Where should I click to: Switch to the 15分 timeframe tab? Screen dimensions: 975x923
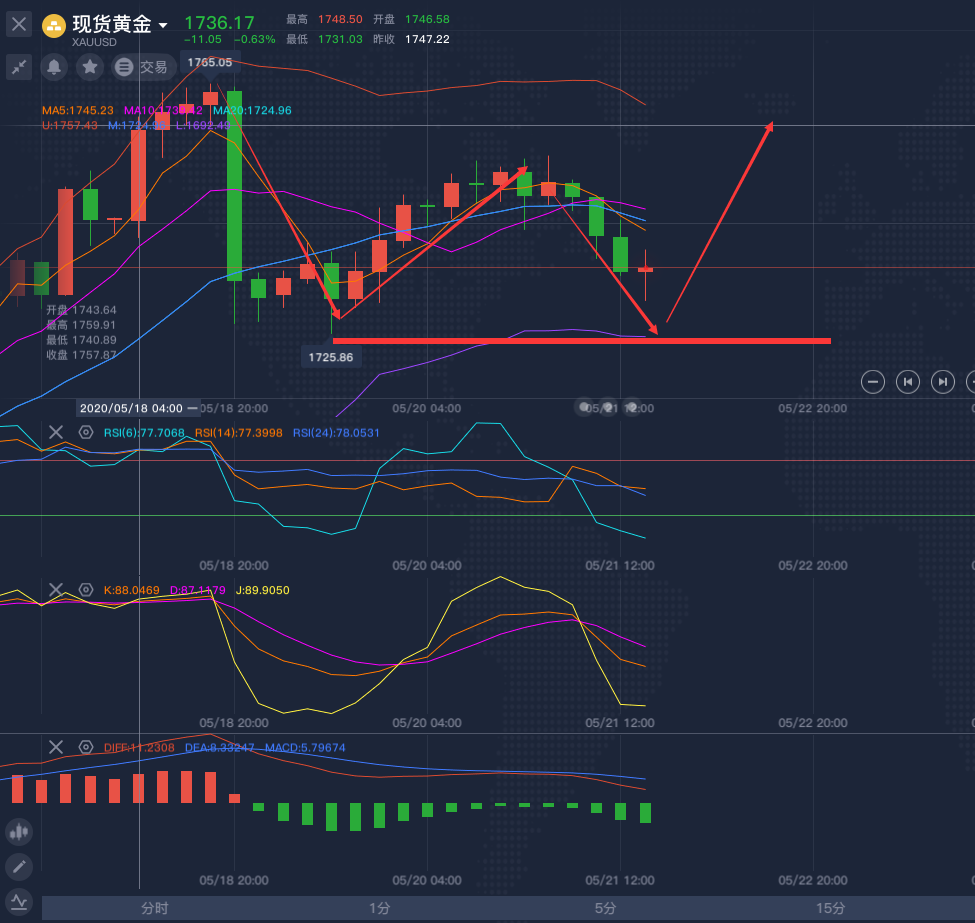(x=830, y=908)
